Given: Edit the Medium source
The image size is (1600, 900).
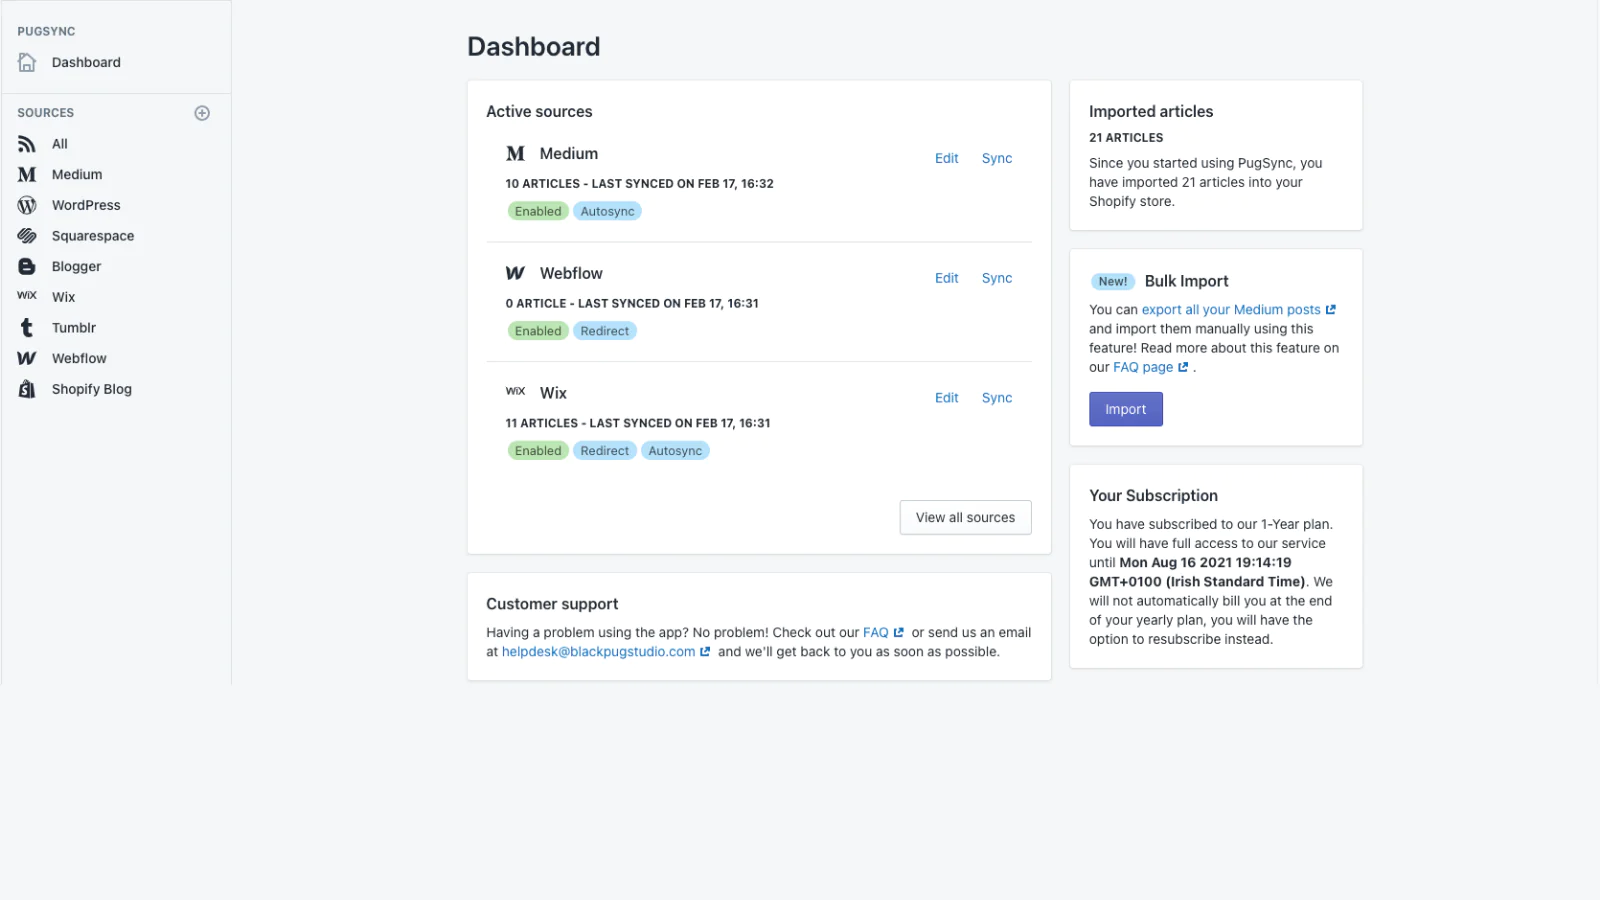Looking at the screenshot, I should pos(946,158).
